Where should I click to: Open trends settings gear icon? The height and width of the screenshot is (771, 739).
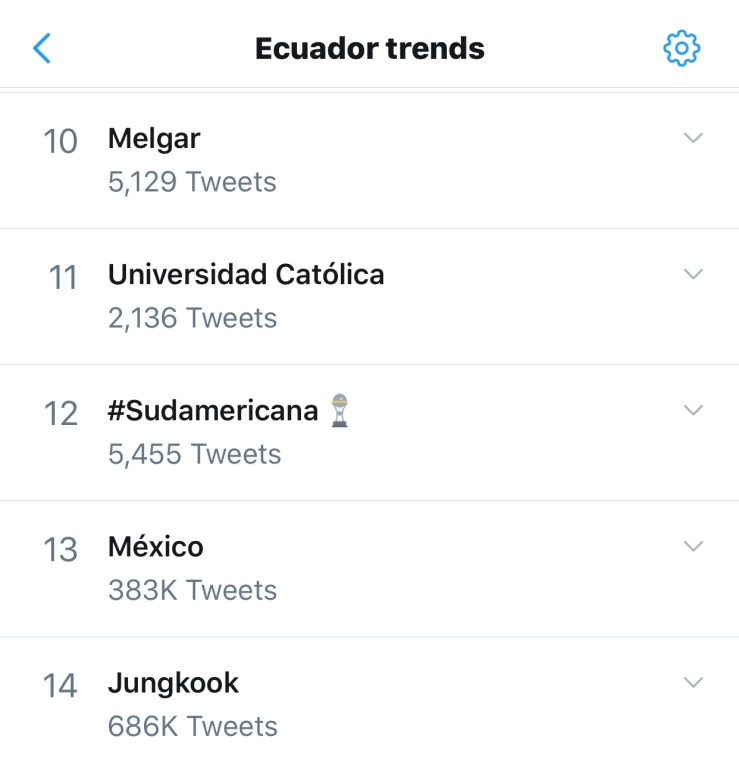[x=682, y=47]
